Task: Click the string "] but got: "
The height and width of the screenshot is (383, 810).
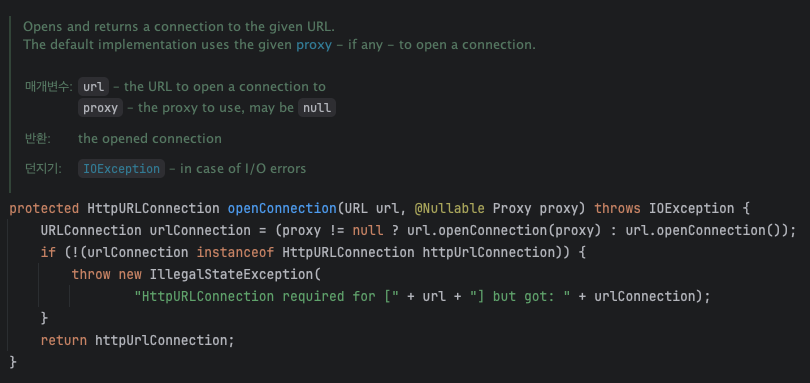Action: tap(520, 297)
